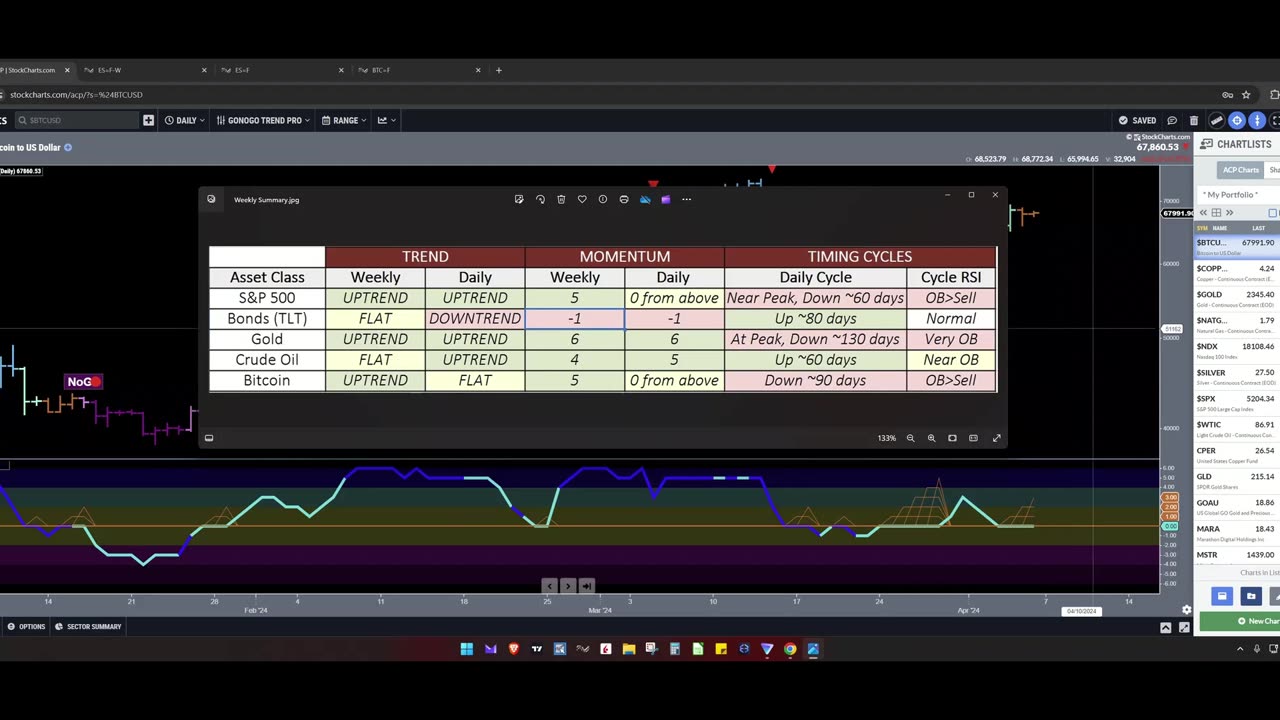Image resolution: width=1280 pixels, height=720 pixels.
Task: Rotate the Weekly Summary image
Action: [x=540, y=199]
